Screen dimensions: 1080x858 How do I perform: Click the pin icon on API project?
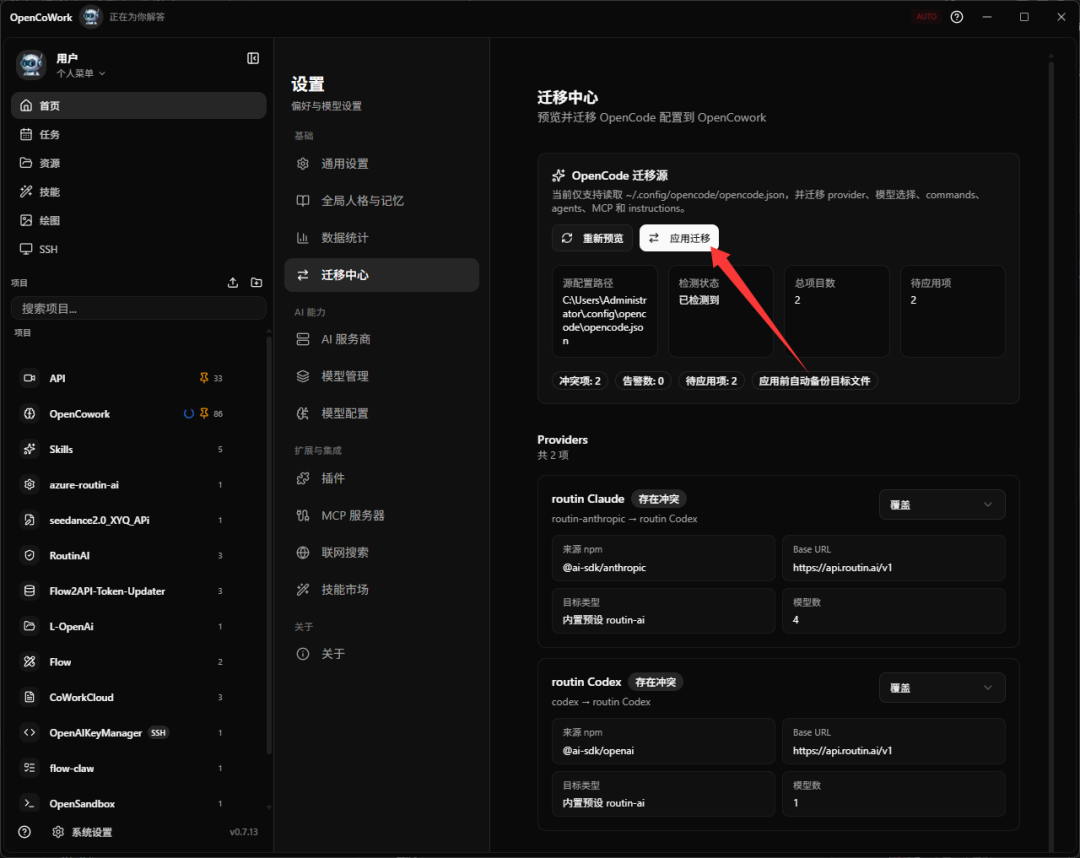coord(204,378)
